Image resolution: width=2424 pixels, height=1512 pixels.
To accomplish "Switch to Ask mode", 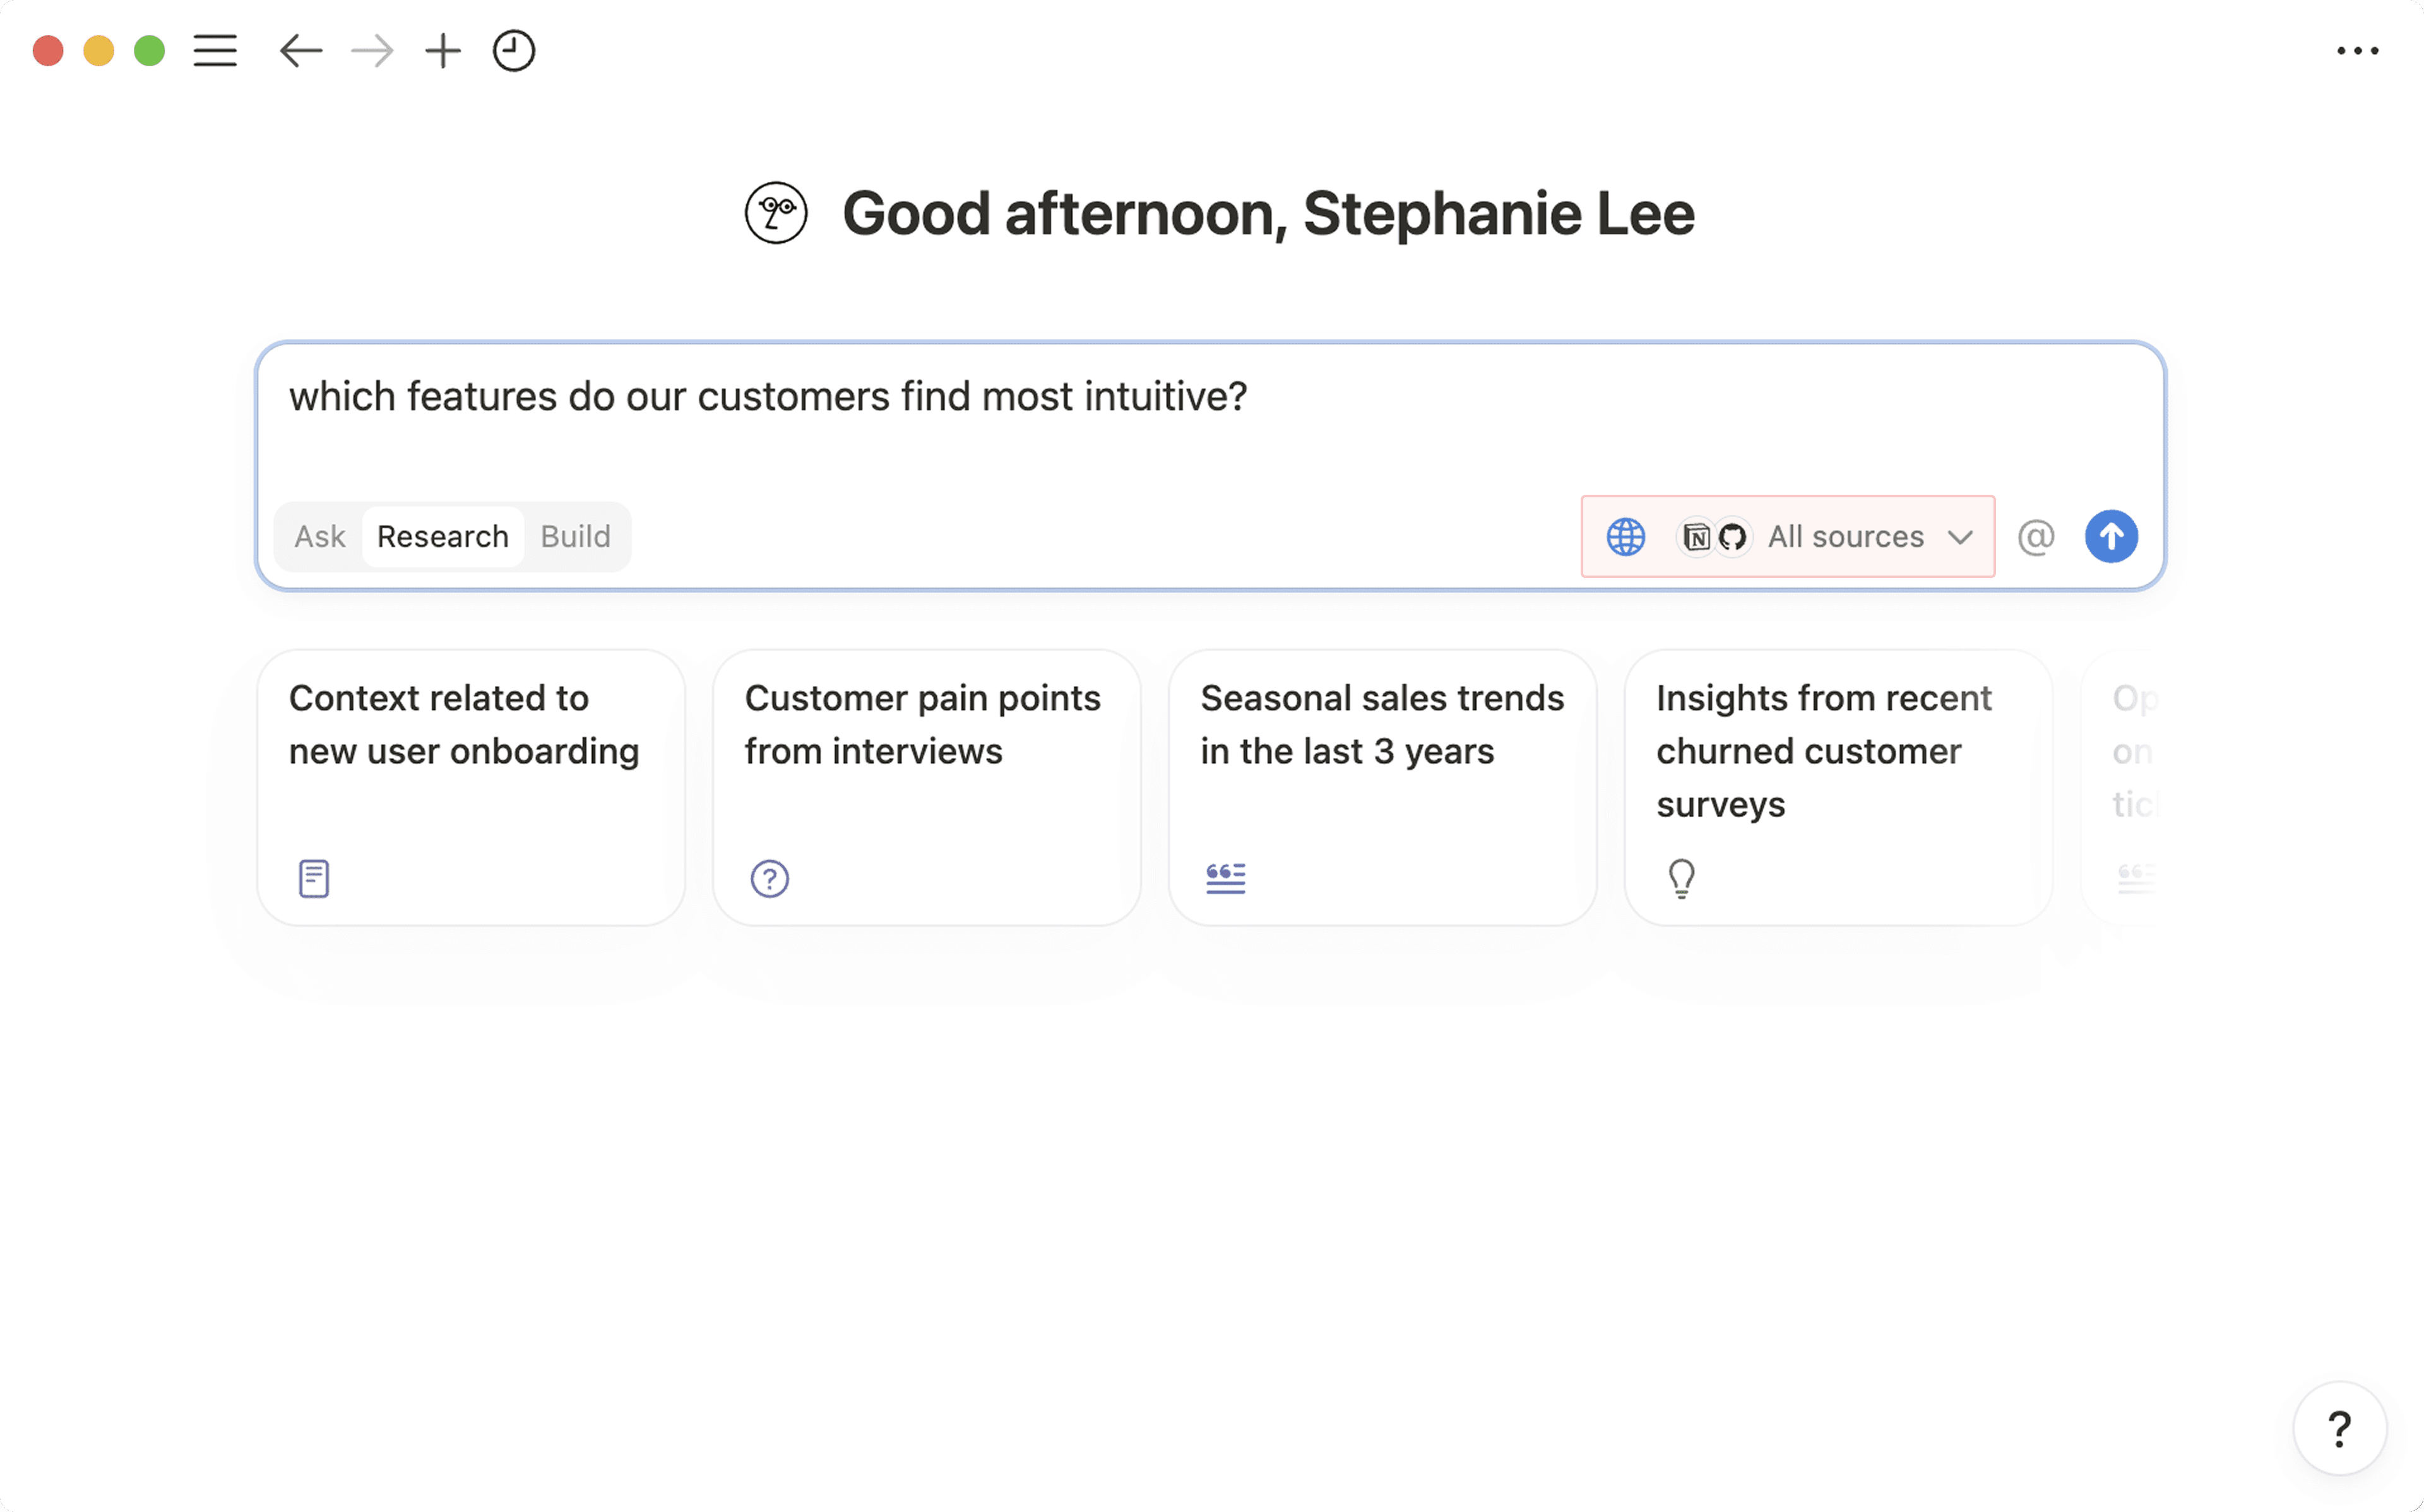I will [319, 537].
